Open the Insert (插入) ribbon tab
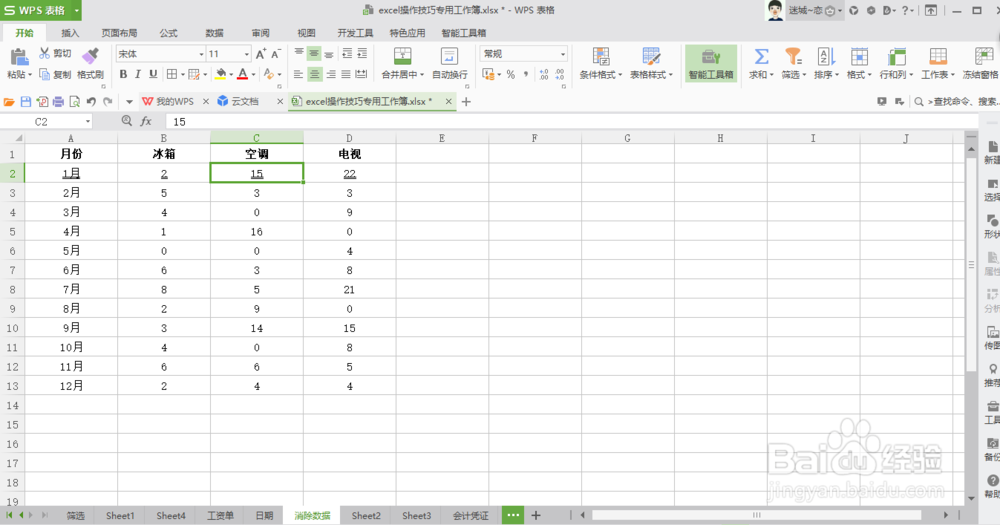This screenshot has height=525, width=1000. tap(70, 33)
